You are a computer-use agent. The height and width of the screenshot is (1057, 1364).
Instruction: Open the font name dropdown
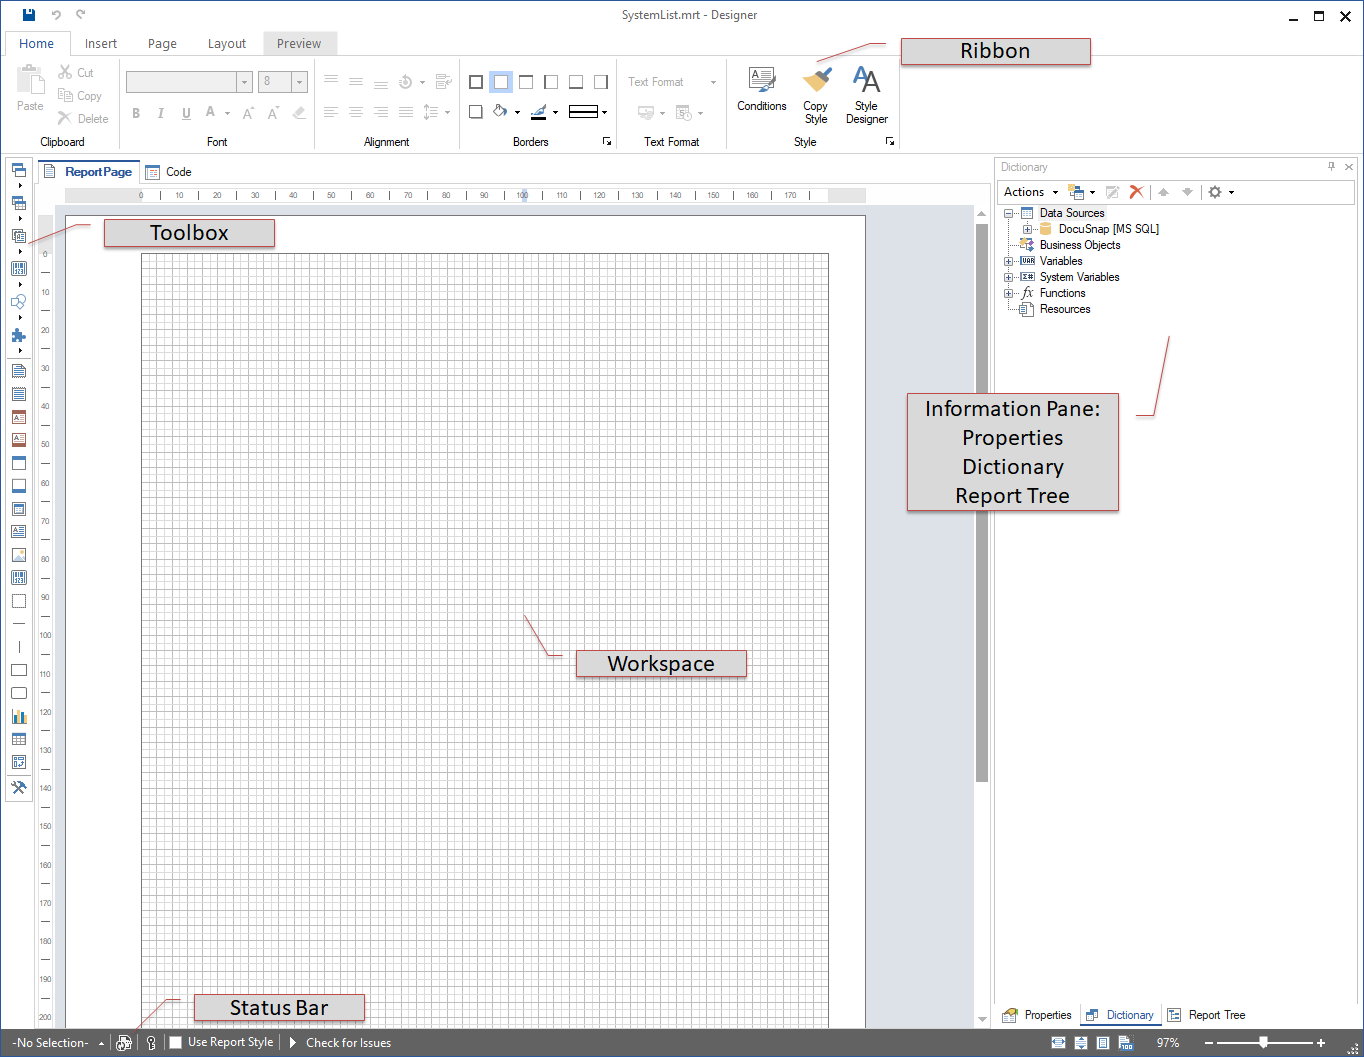coord(244,82)
